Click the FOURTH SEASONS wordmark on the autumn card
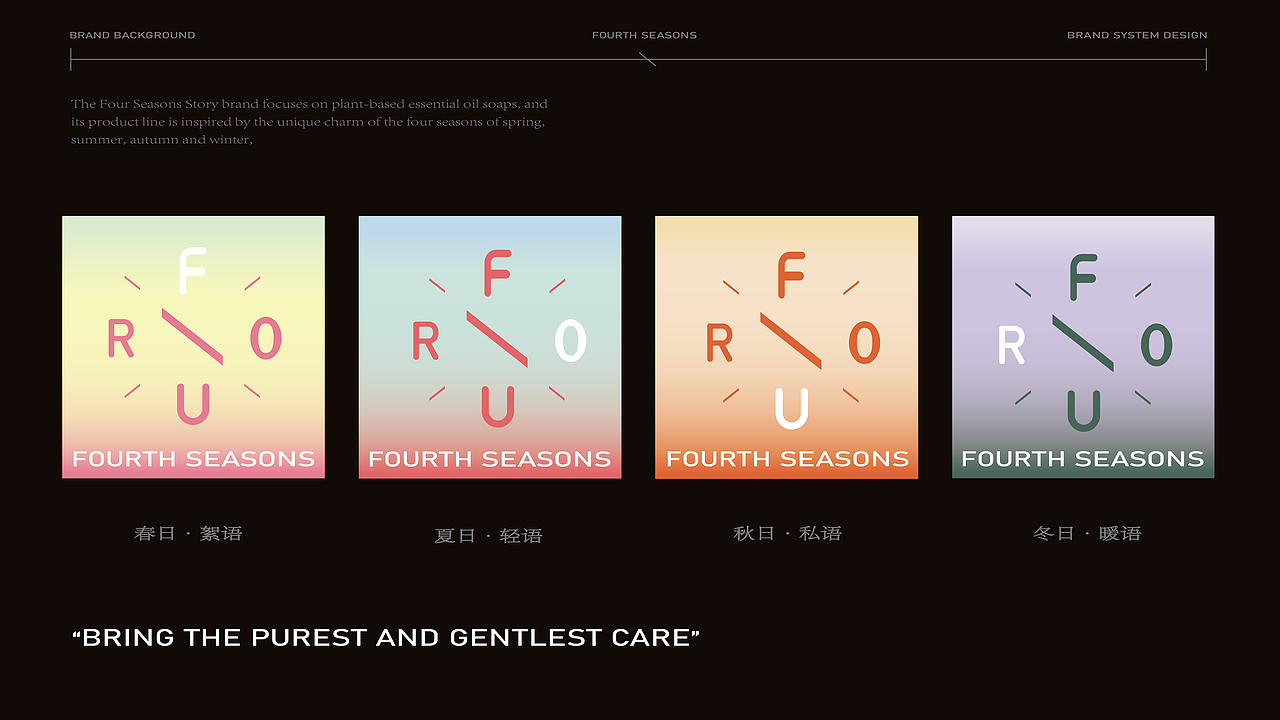The height and width of the screenshot is (720, 1280). tap(788, 459)
